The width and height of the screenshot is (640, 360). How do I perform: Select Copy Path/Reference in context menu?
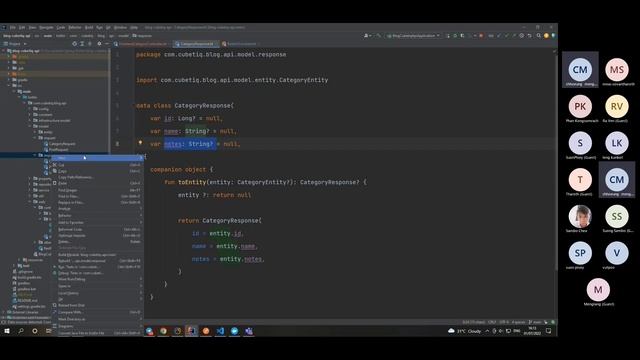click(98, 177)
